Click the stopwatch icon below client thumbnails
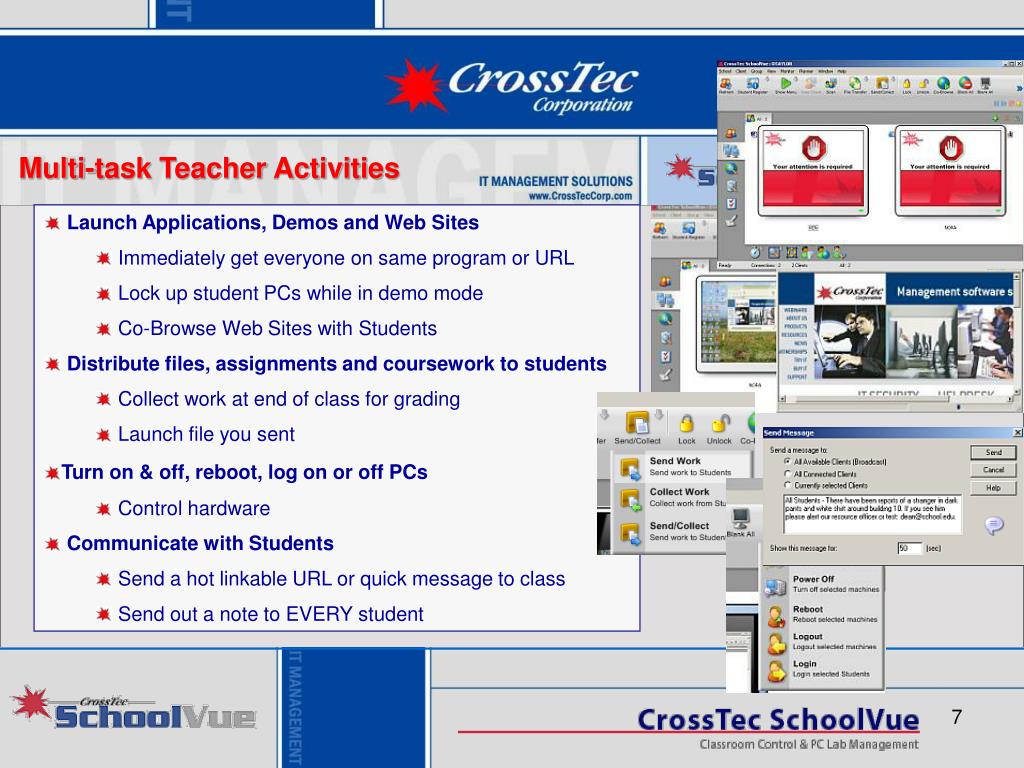The height and width of the screenshot is (768, 1024). click(x=755, y=252)
